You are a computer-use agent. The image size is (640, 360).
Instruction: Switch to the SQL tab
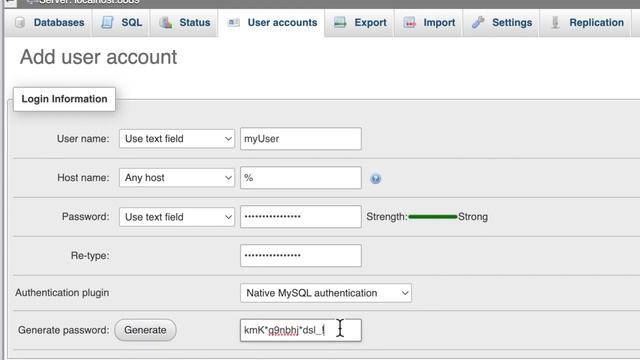(x=121, y=23)
